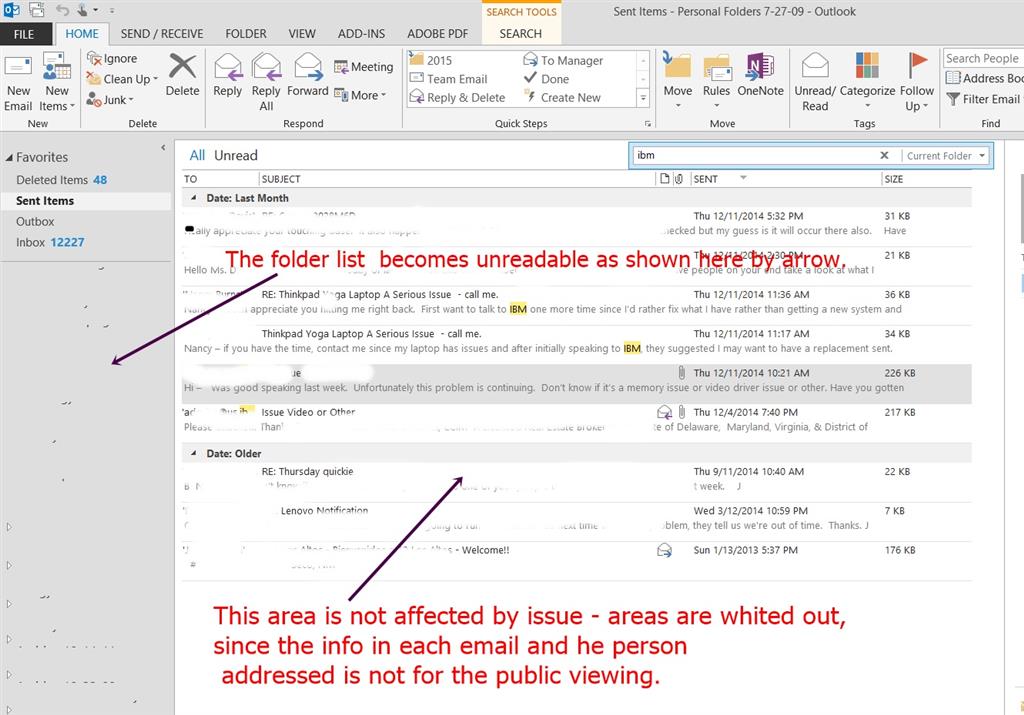Open the Filter Email menu
The height and width of the screenshot is (715, 1024).
click(985, 99)
